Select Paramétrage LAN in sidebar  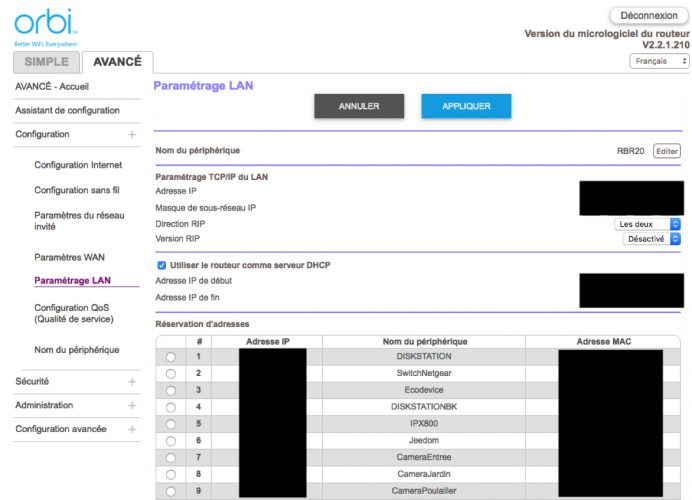[x=72, y=281]
